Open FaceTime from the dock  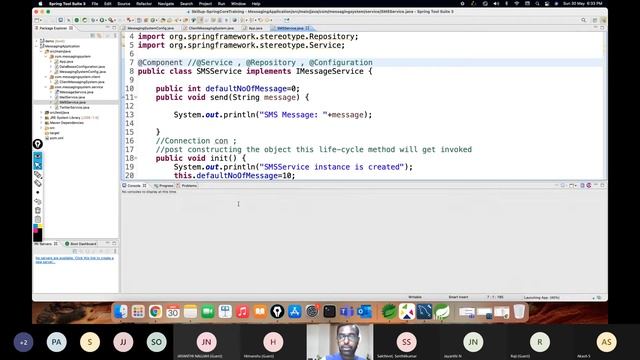(208, 312)
